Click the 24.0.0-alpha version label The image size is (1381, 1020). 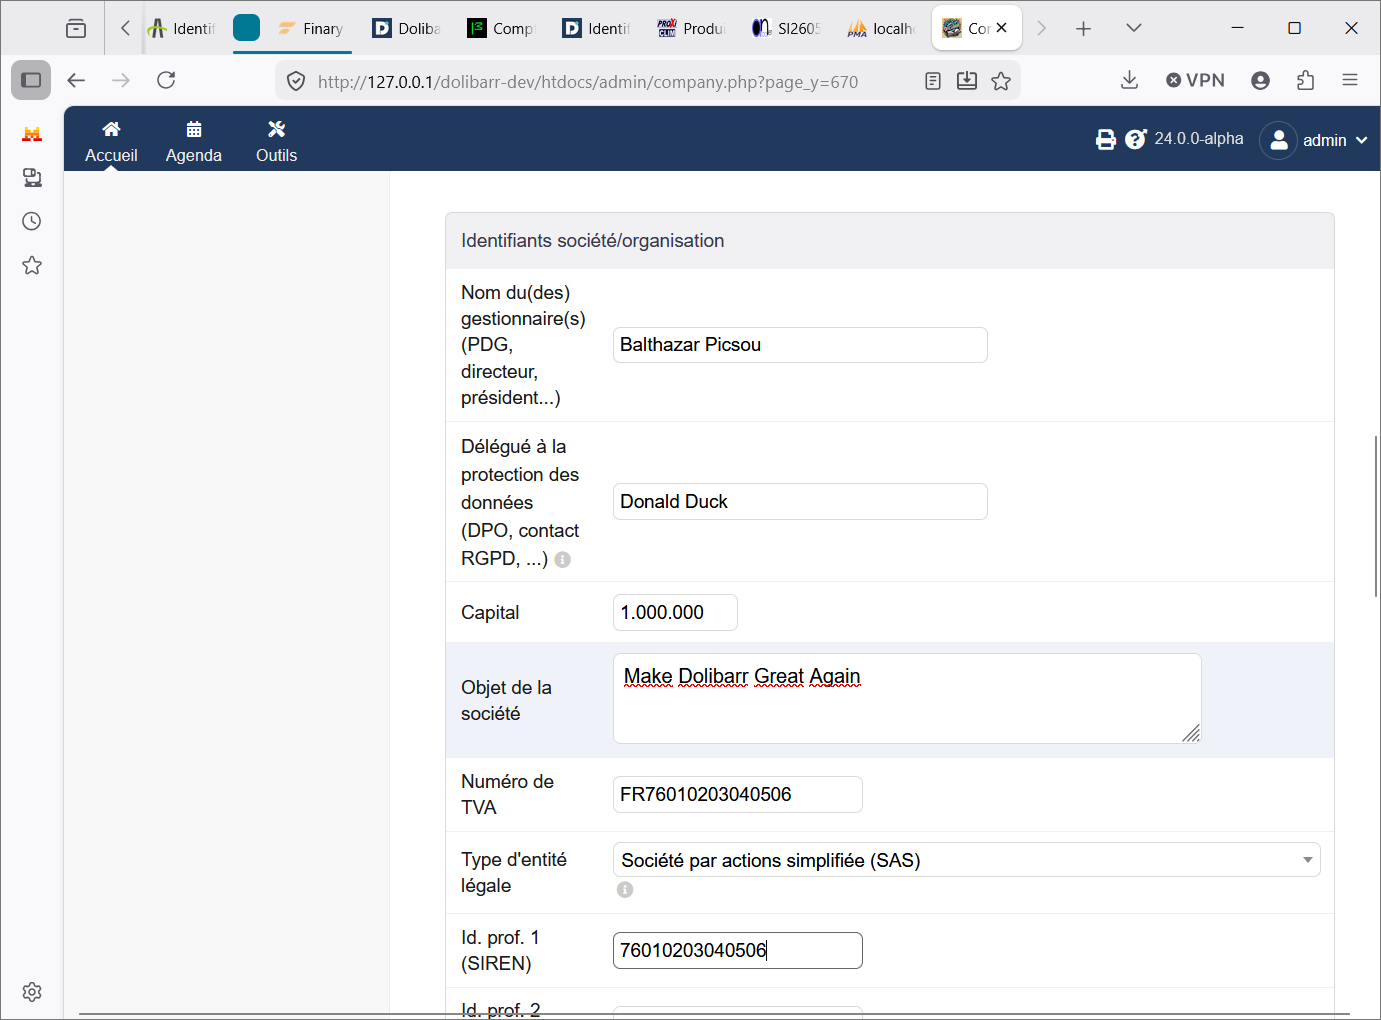[x=1199, y=139]
